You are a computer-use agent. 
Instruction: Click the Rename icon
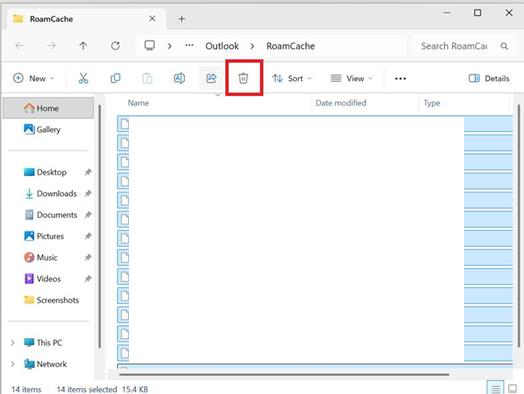[x=179, y=79]
